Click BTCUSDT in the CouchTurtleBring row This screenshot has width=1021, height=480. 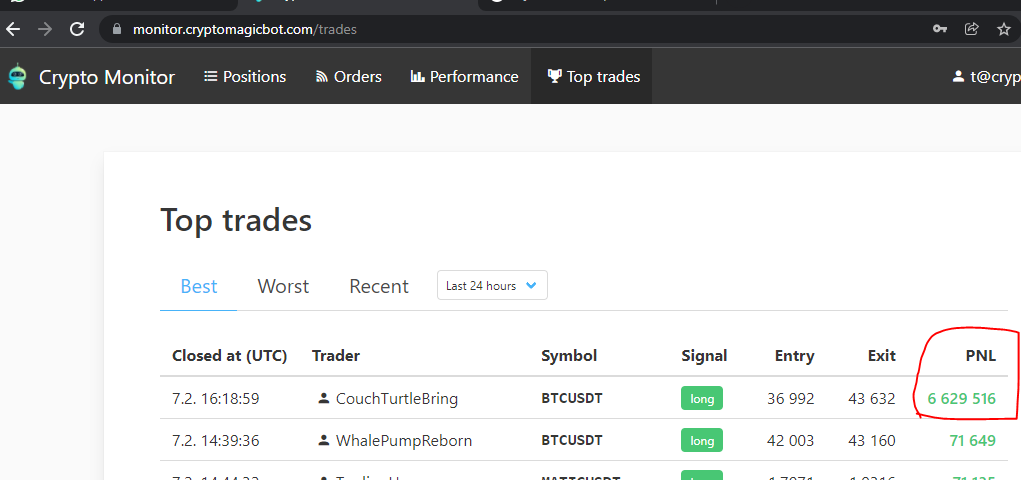(572, 398)
